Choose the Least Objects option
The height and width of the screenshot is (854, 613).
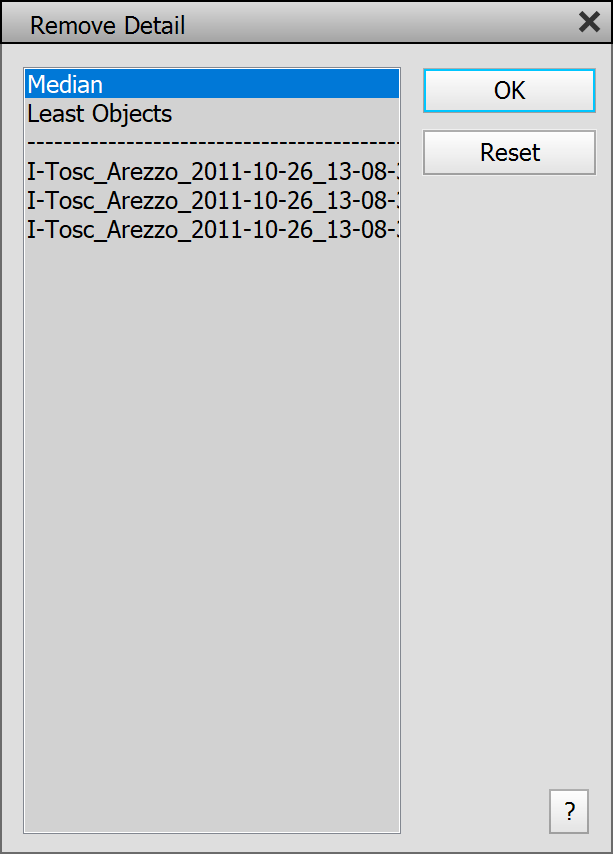[x=100, y=114]
